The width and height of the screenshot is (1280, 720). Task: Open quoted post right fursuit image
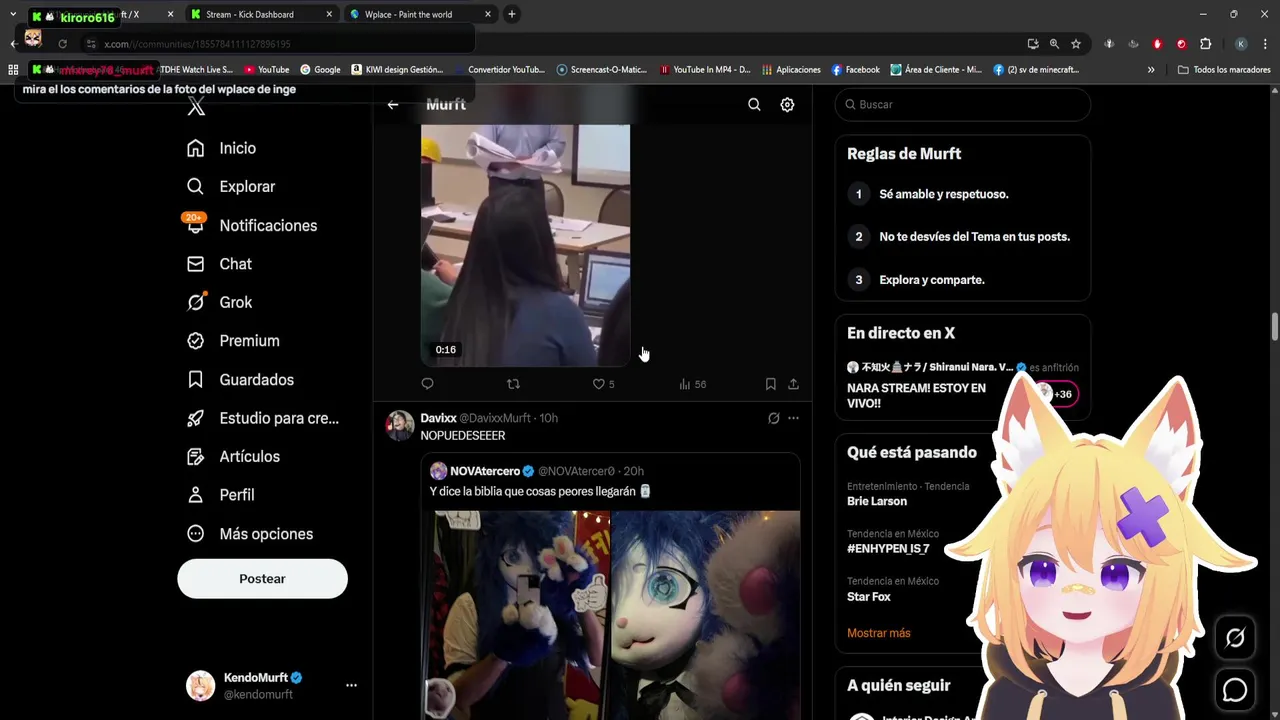pyautogui.click(x=706, y=615)
